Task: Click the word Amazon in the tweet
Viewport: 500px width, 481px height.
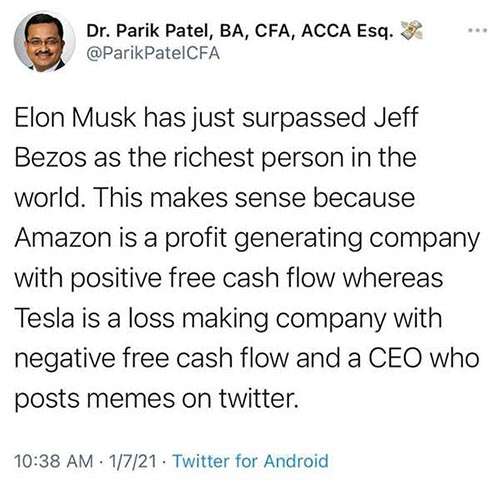Action: [x=63, y=238]
